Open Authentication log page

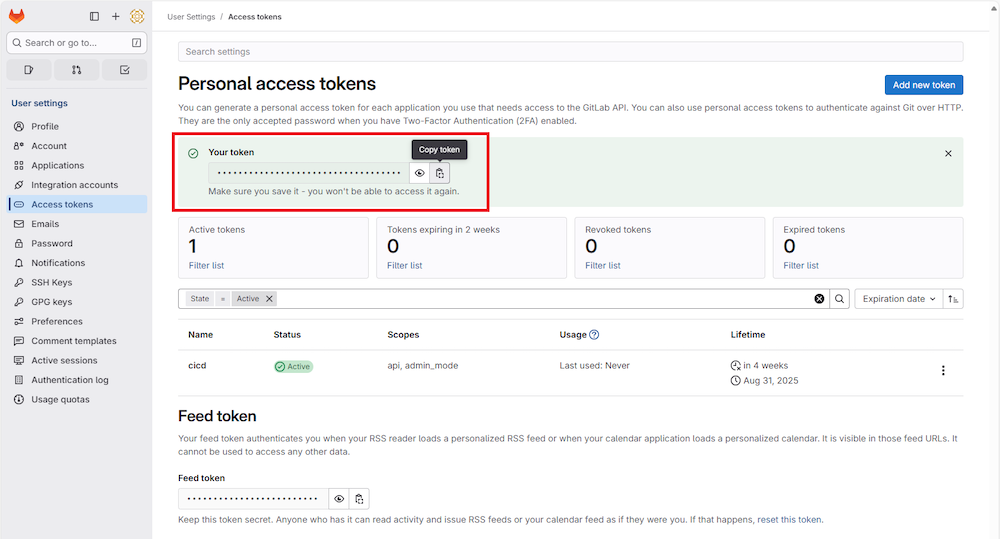click(x=78, y=380)
